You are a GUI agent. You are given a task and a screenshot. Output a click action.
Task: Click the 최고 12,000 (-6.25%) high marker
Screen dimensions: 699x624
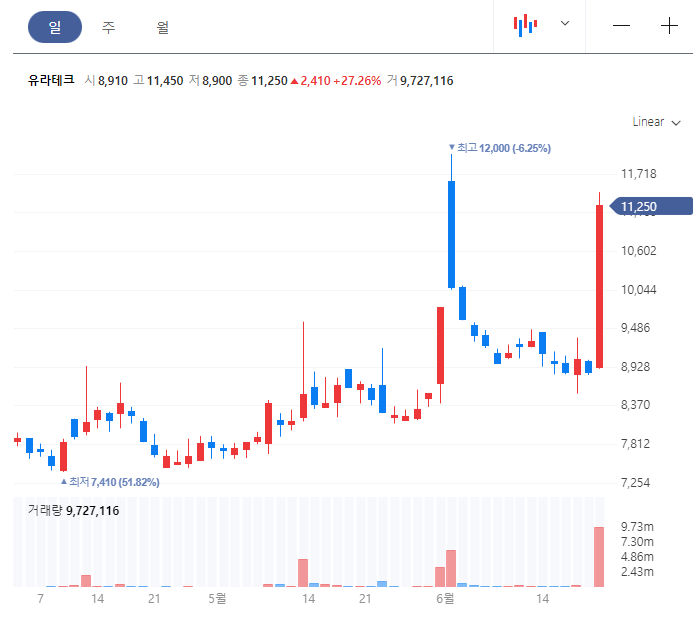[x=500, y=148]
